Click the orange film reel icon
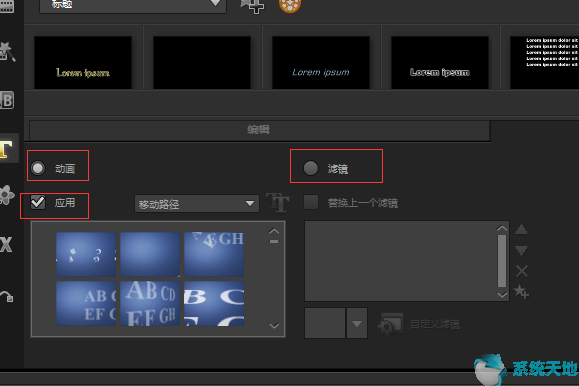Screen dimensions: 579x386 [x=290, y=6]
